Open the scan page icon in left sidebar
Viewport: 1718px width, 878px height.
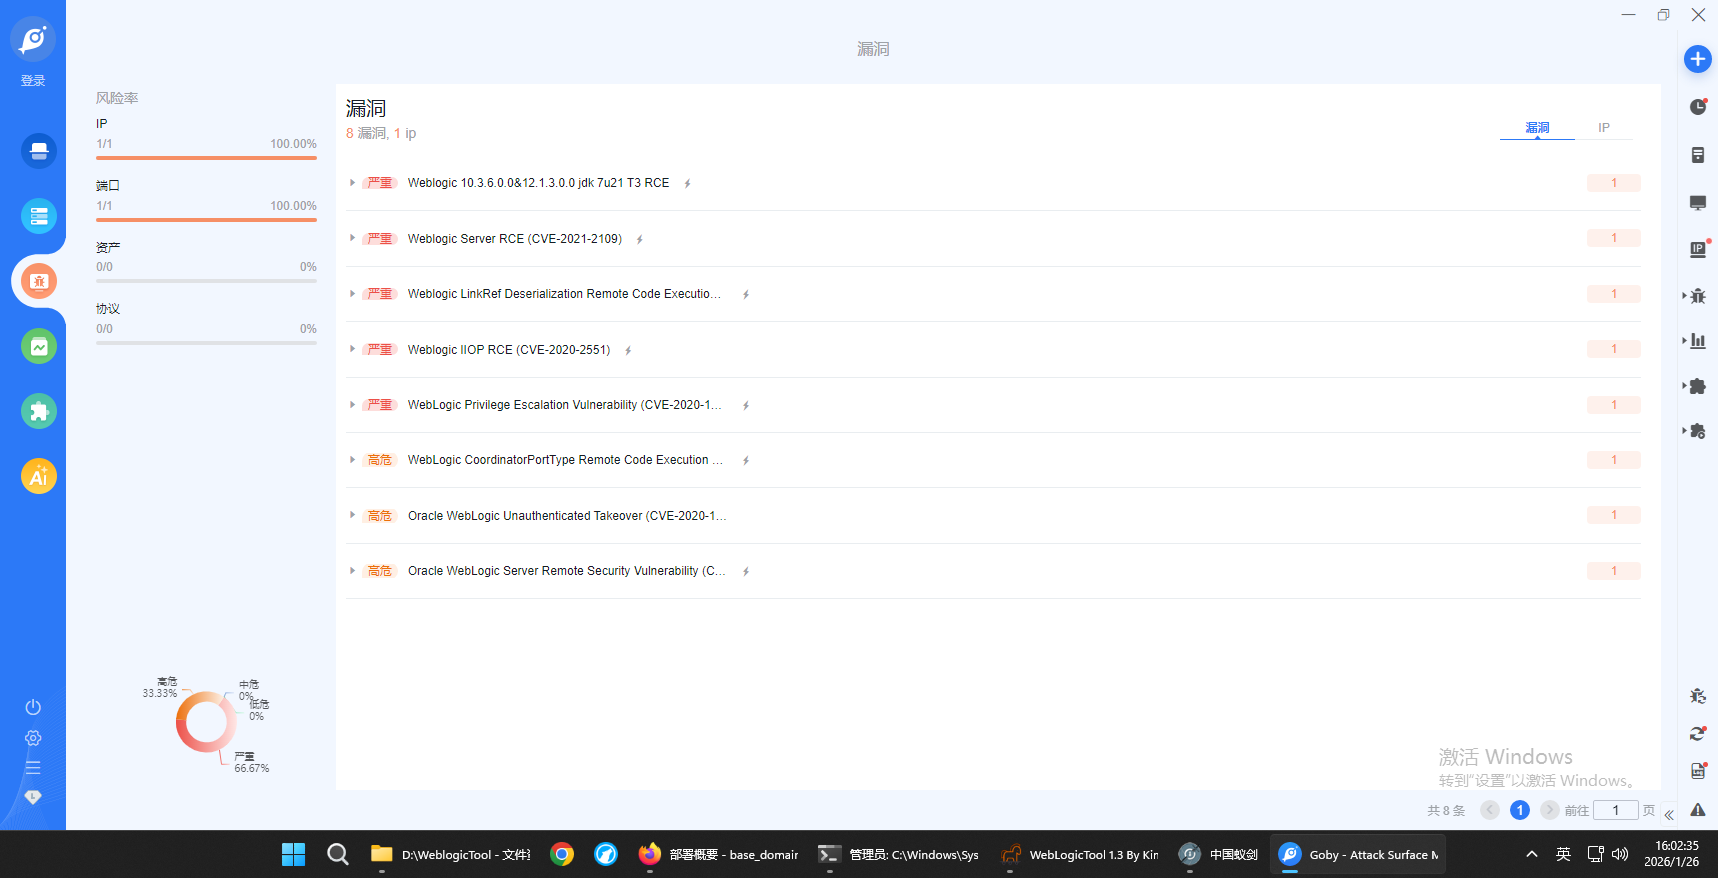(39, 151)
